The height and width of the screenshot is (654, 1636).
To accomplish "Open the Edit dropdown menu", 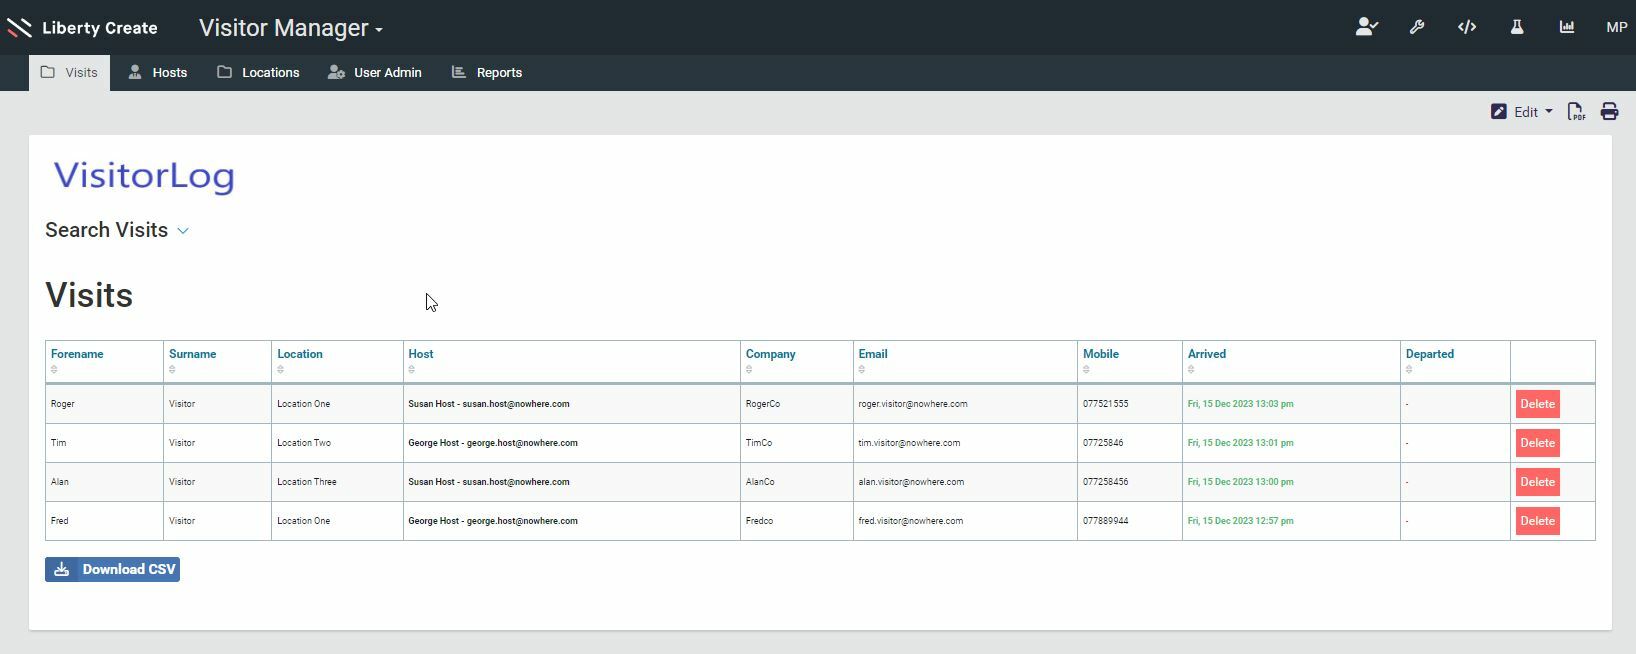I will (x=1522, y=112).
